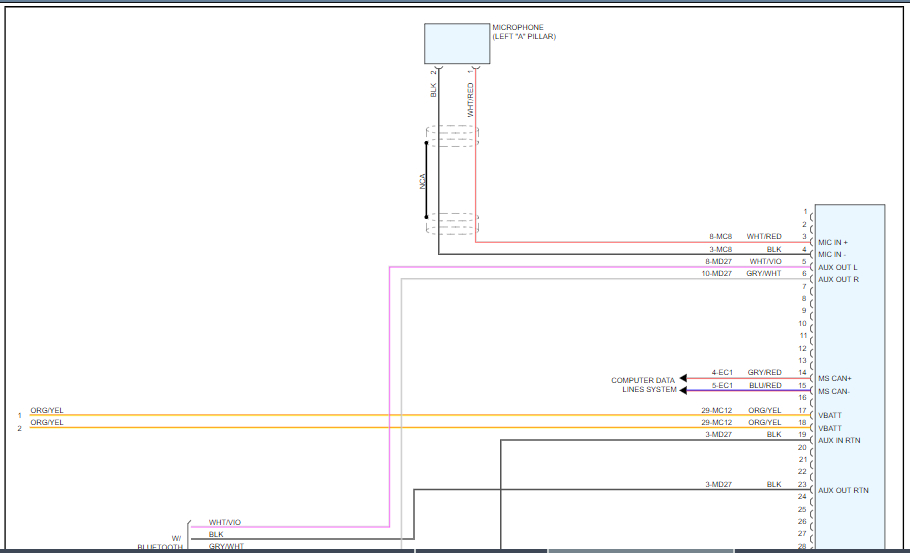Image resolution: width=910 pixels, height=553 pixels.
Task: Click the Microphone component box
Action: click(457, 44)
